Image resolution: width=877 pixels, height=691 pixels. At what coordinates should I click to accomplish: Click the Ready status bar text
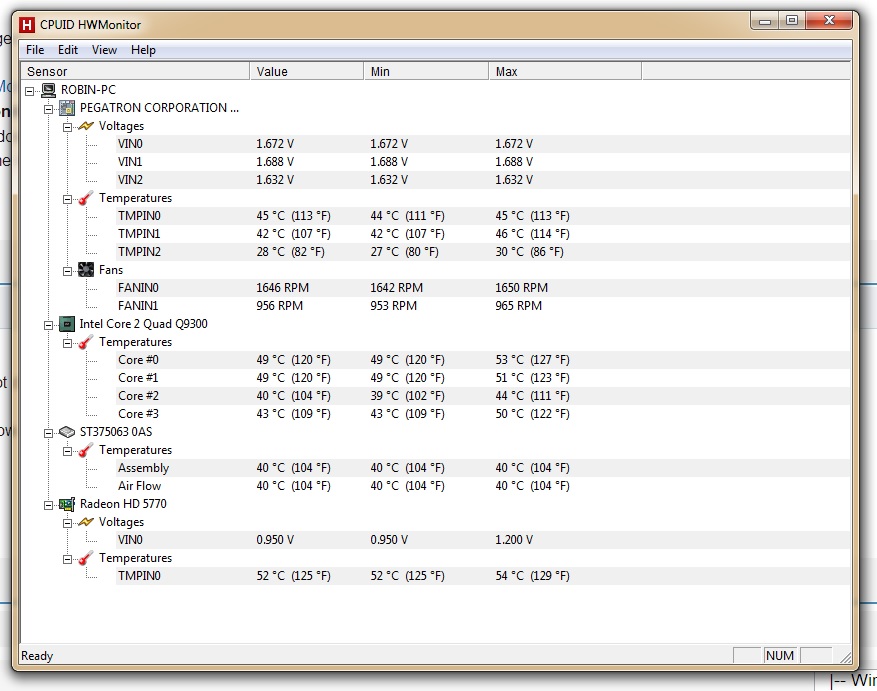[x=37, y=656]
